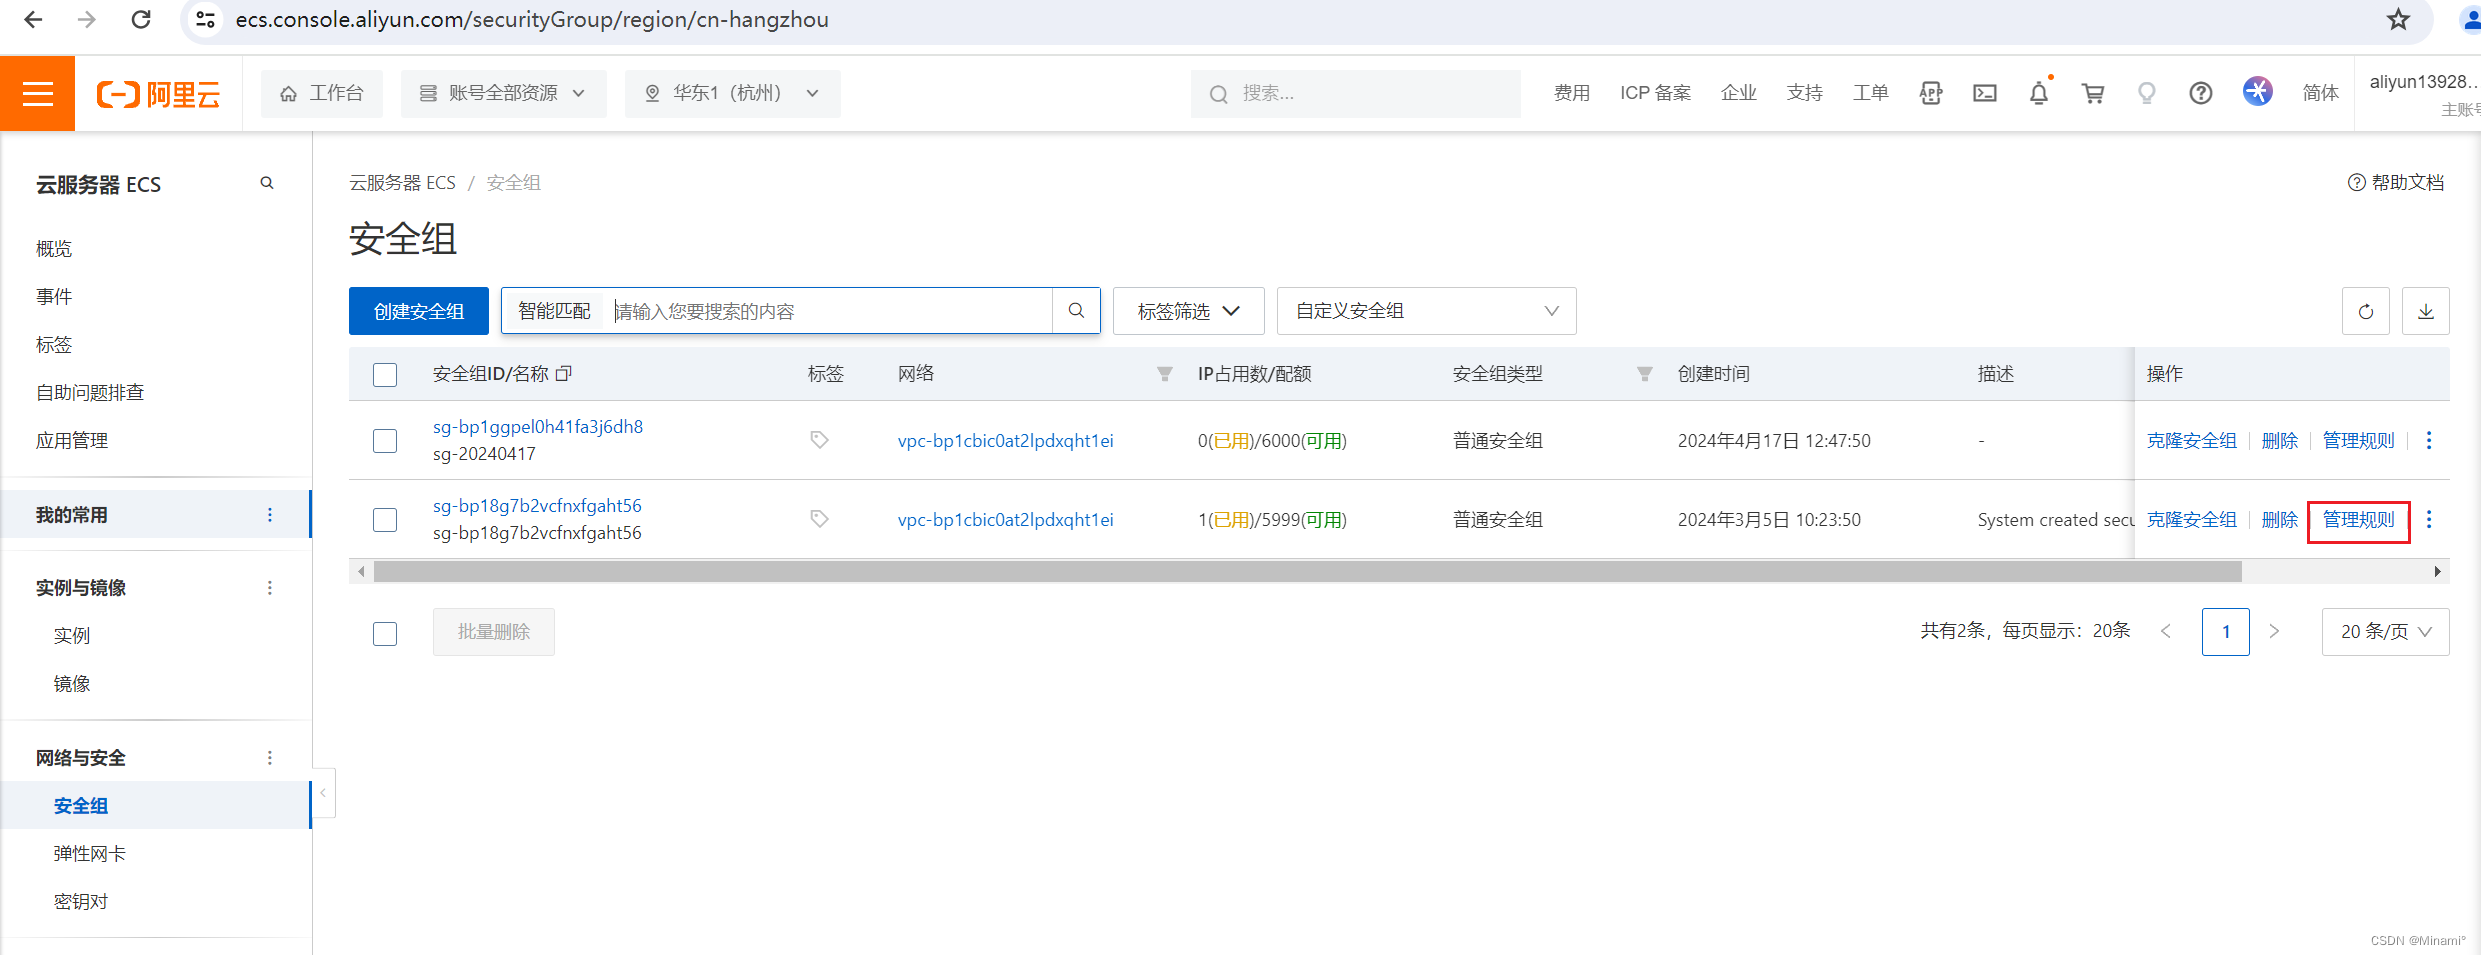Open 实例 in the sidebar
2481x955 pixels.
[72, 636]
